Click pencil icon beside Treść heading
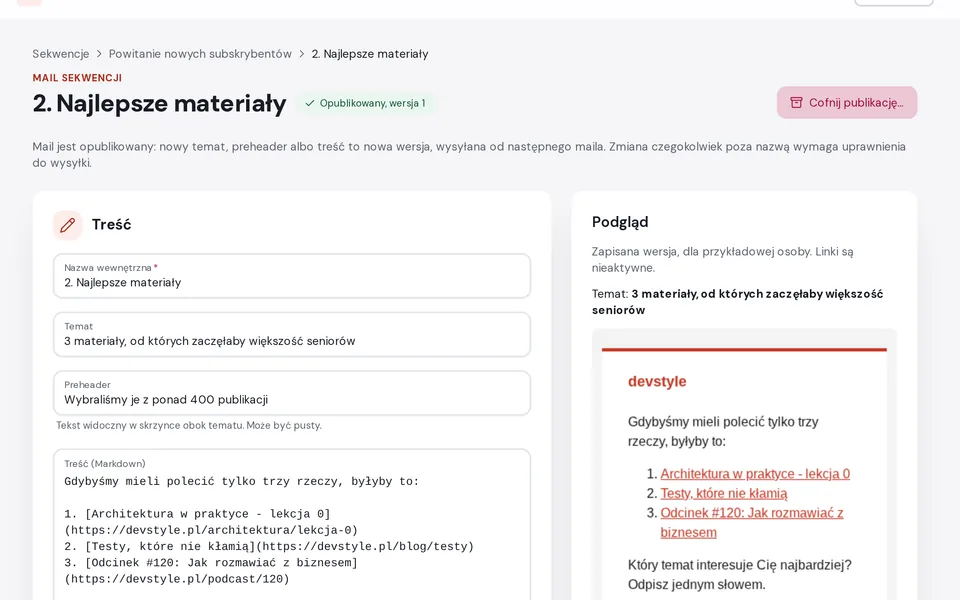This screenshot has width=960, height=600. [67, 225]
